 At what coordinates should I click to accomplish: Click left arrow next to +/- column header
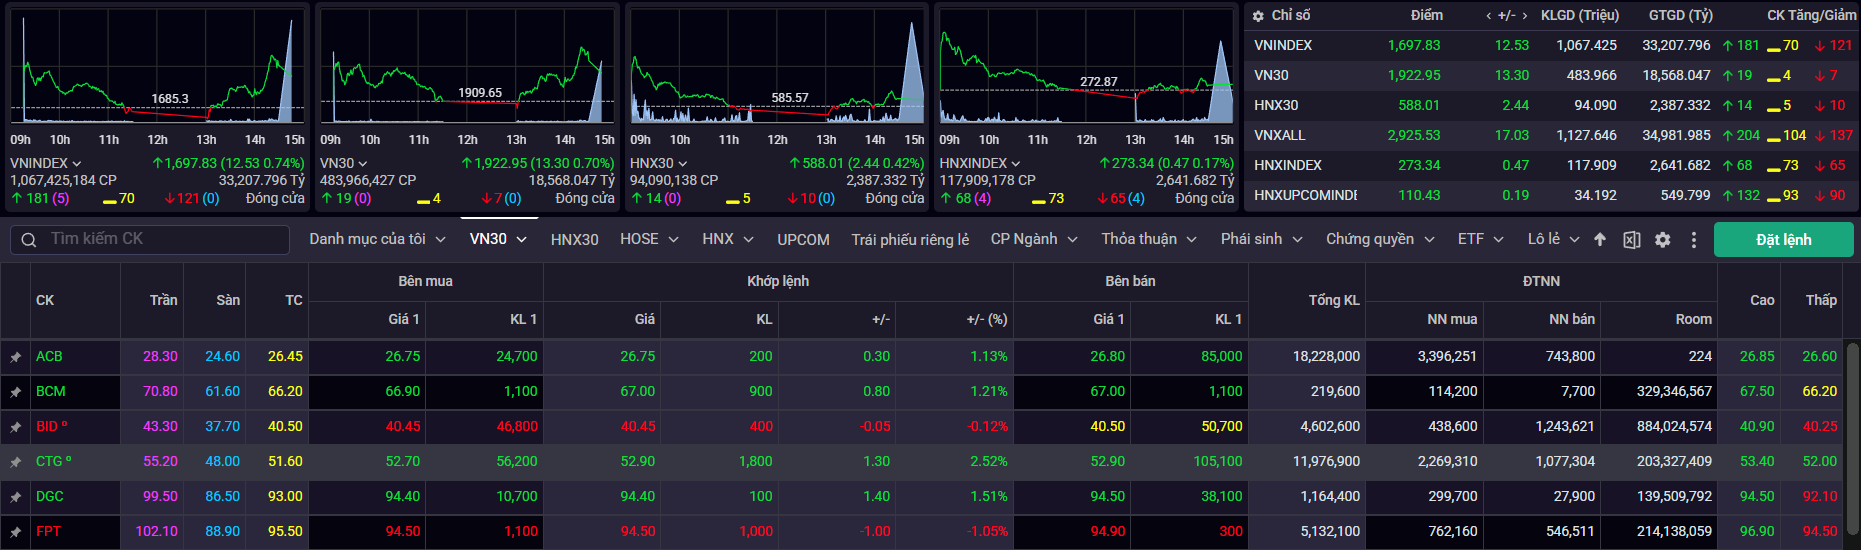[x=1489, y=16]
